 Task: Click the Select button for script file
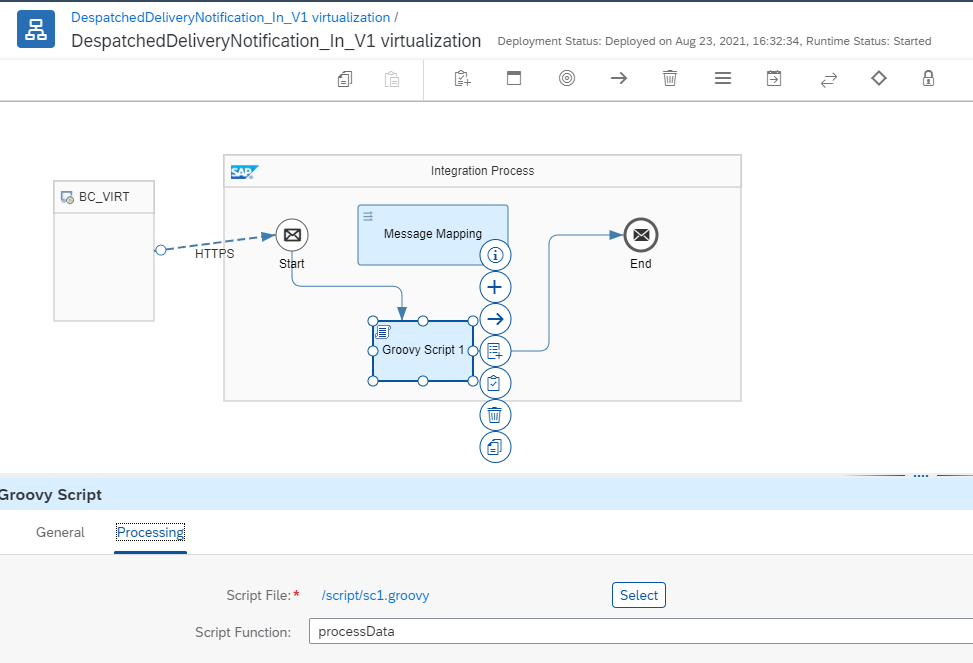tap(639, 595)
